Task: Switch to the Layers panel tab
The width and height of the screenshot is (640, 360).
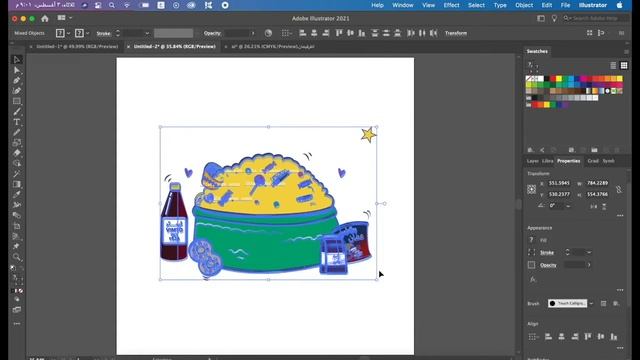Action: tap(533, 161)
